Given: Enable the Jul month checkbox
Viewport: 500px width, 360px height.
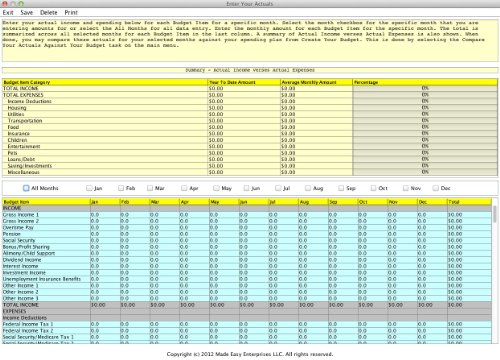Looking at the screenshot, I should click(x=278, y=188).
